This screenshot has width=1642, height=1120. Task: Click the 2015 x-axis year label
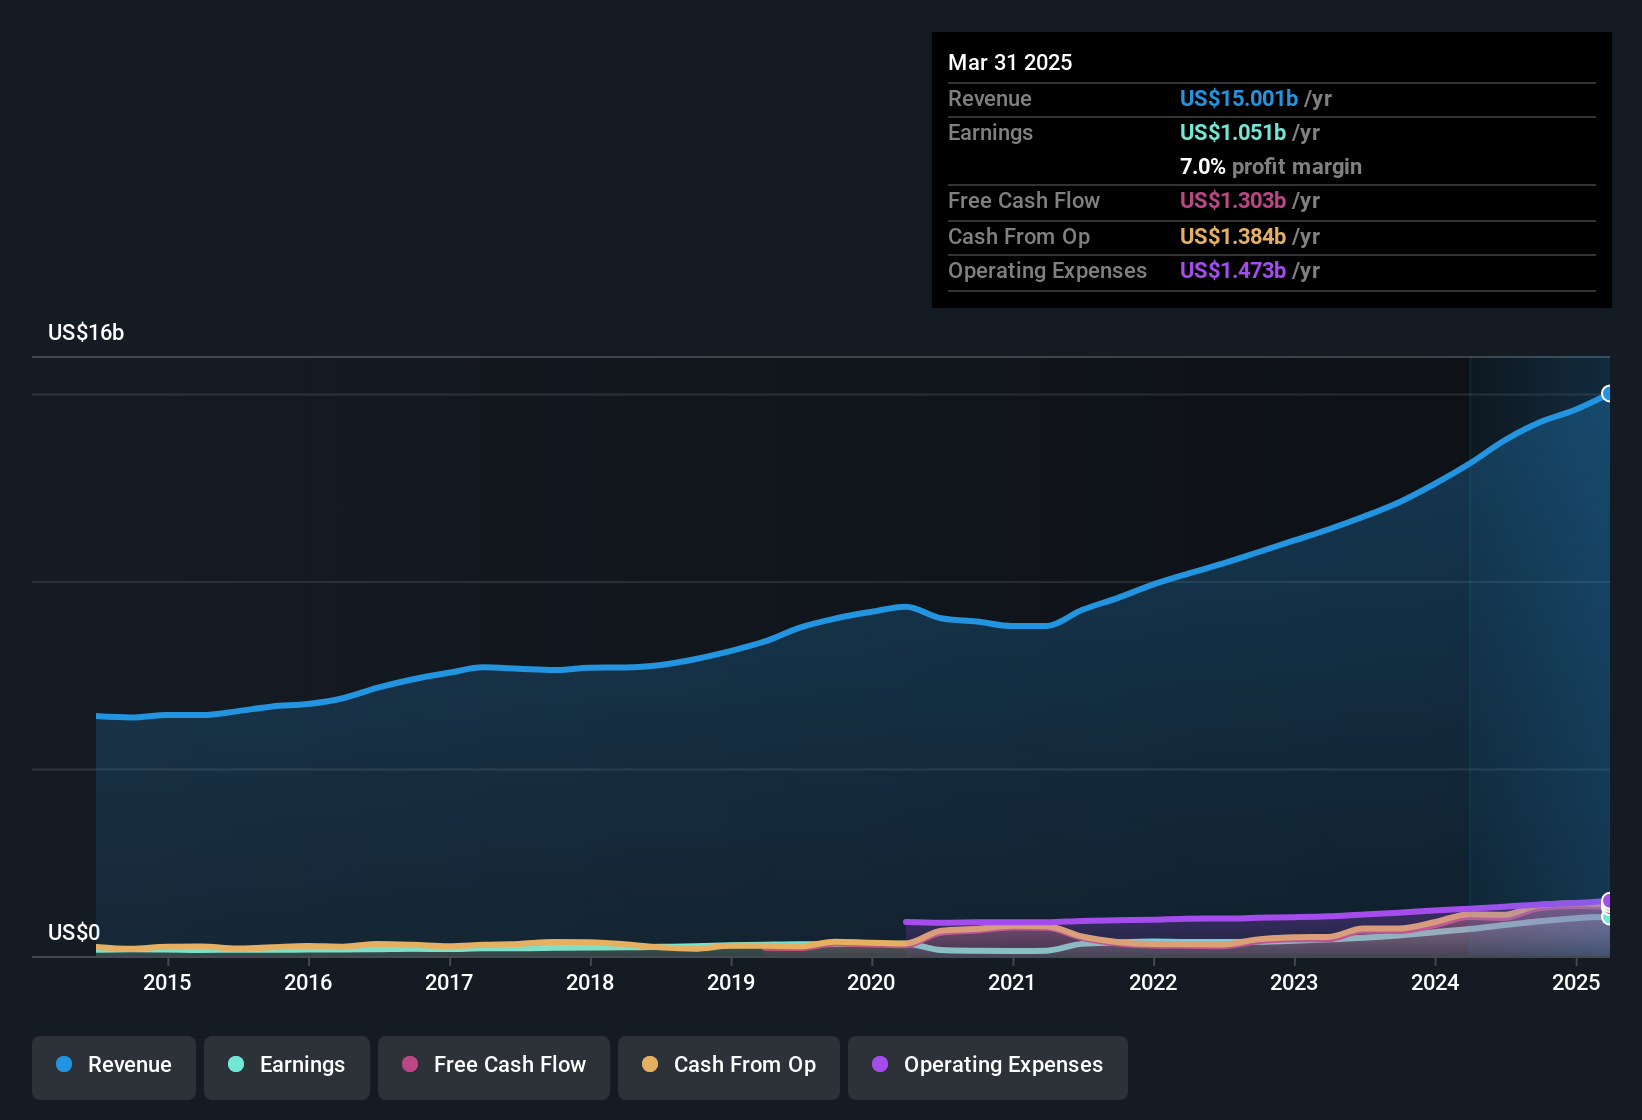pos(167,982)
